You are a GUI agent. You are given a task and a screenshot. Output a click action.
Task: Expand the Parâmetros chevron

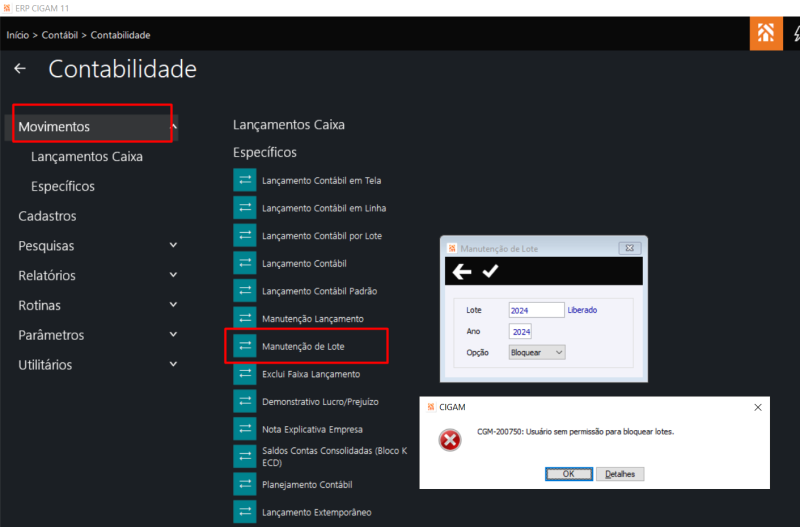[173, 335]
